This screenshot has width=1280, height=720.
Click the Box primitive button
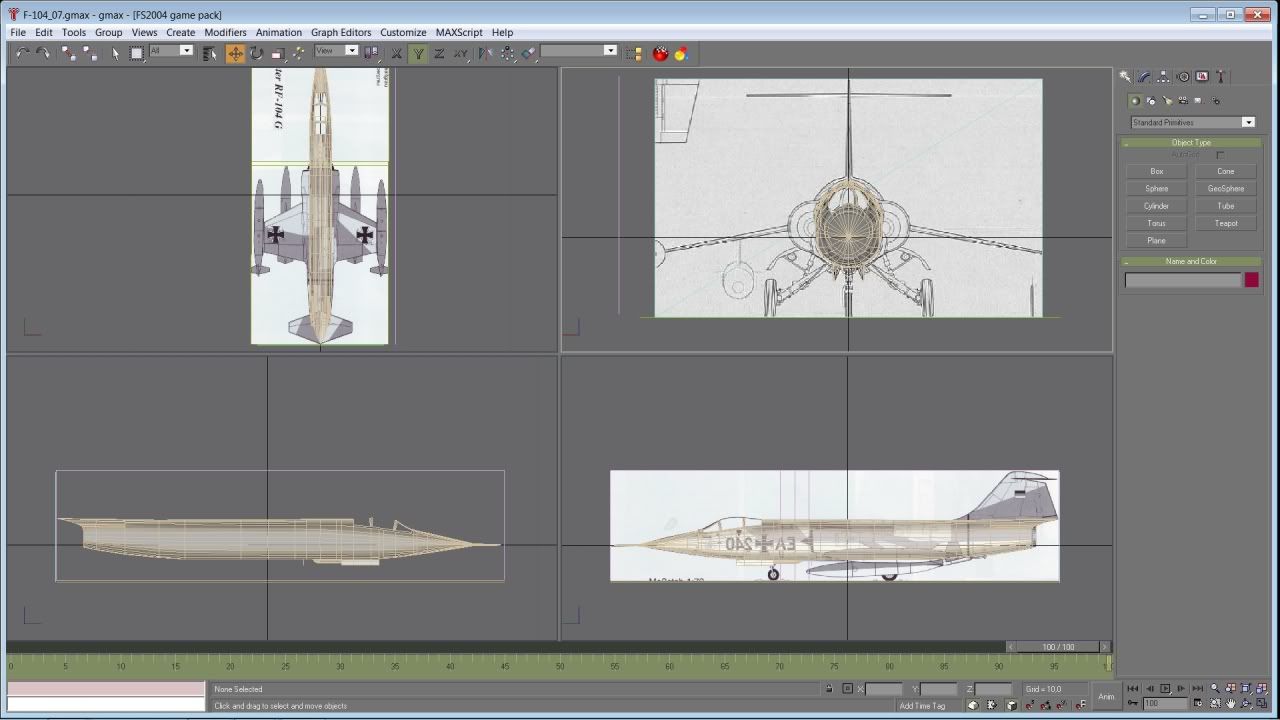tap(1157, 171)
